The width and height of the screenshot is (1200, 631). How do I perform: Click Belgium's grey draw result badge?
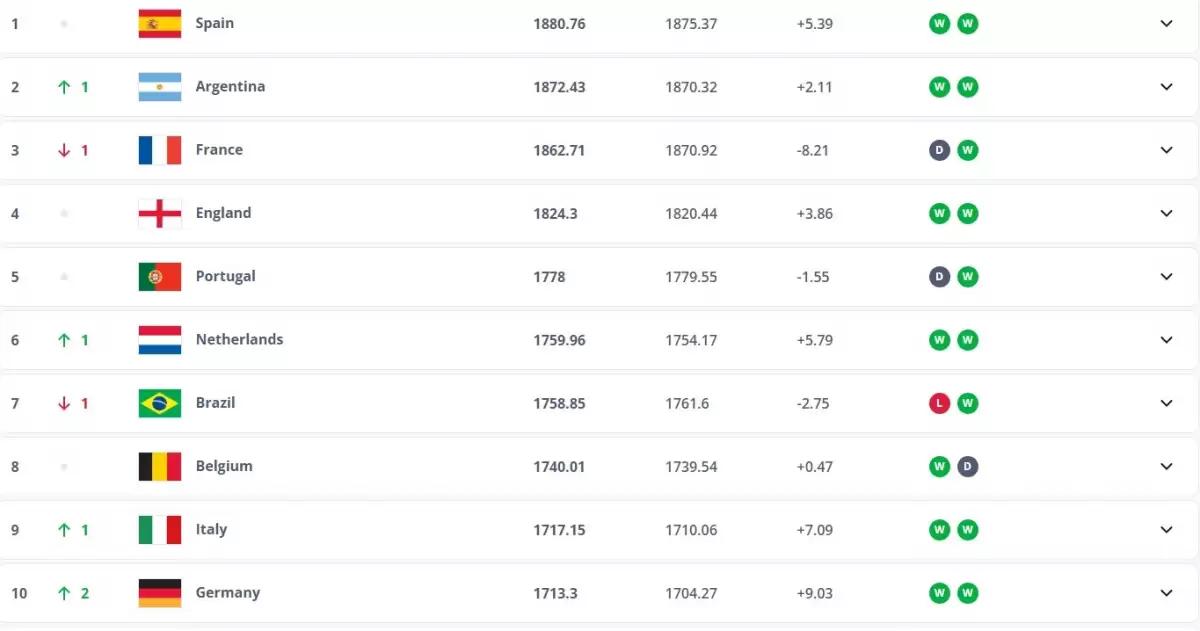coord(967,466)
